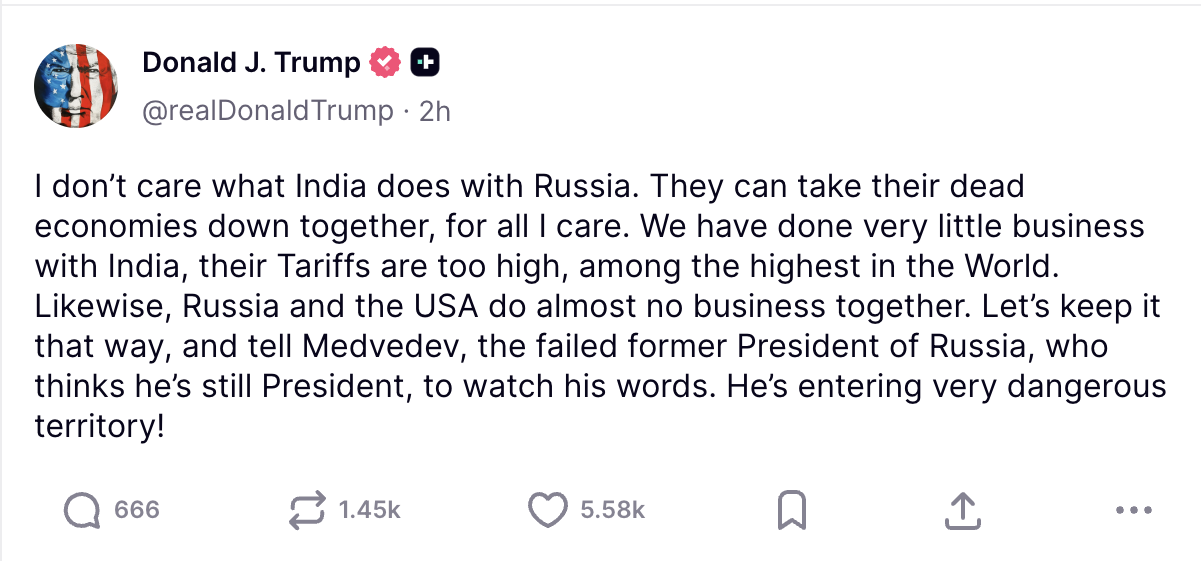The width and height of the screenshot is (1201, 561).
Task: Toggle the heart like button
Action: (x=546, y=511)
